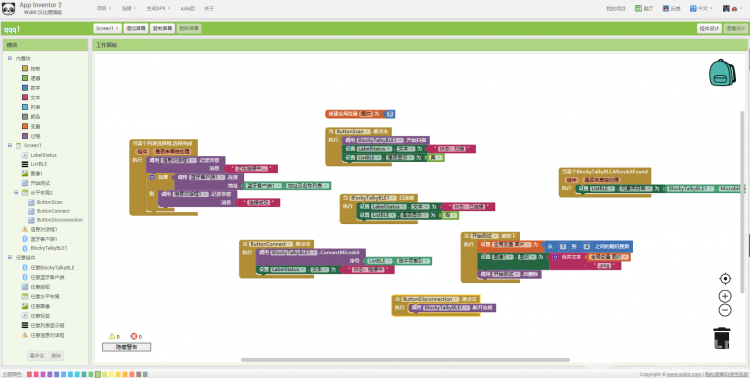Viewport: 750px width, 378px height.
Task: Zoom out the workspace with minus icon
Action: 725,311
